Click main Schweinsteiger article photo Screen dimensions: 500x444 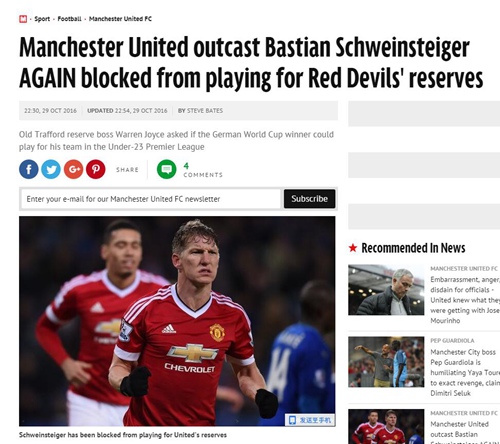click(177, 321)
